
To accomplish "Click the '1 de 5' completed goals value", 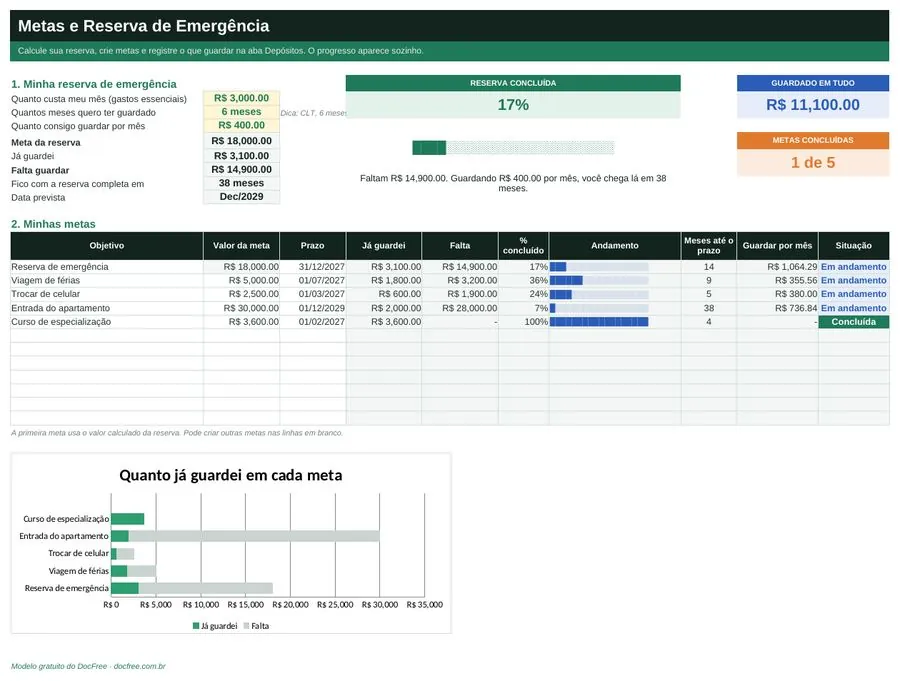I will [x=813, y=162].
